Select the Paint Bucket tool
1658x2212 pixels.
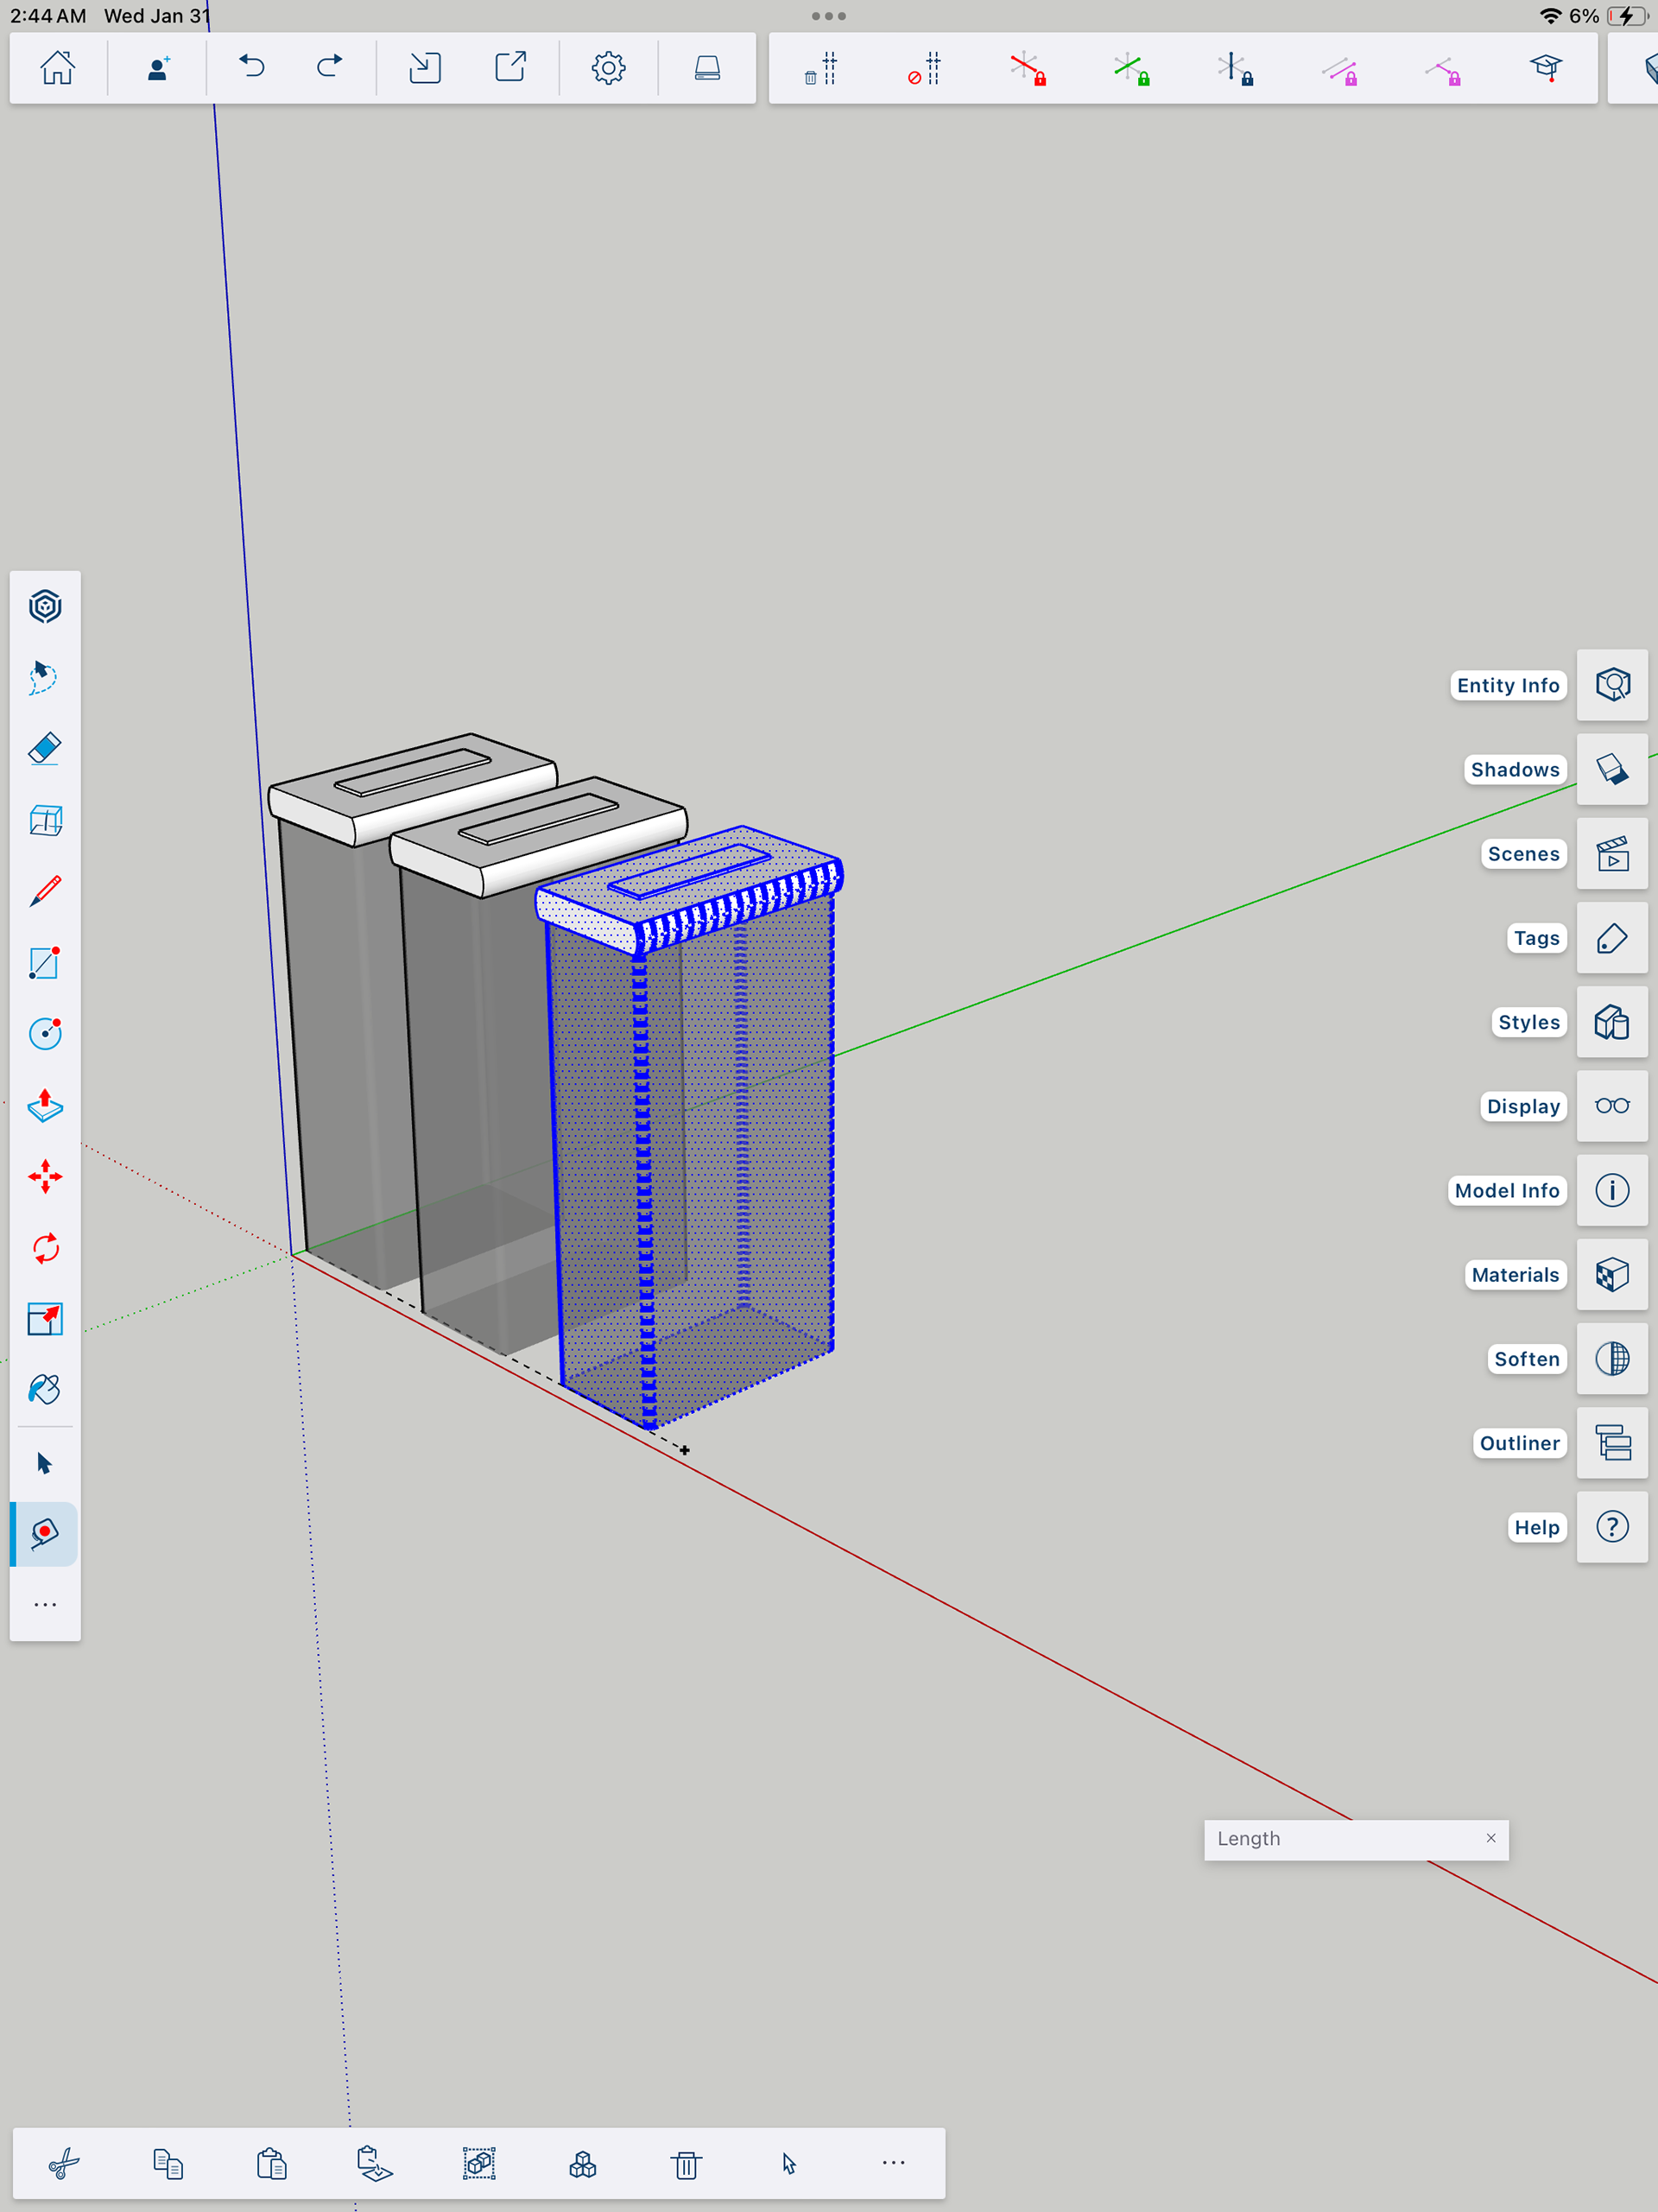pos(45,1390)
